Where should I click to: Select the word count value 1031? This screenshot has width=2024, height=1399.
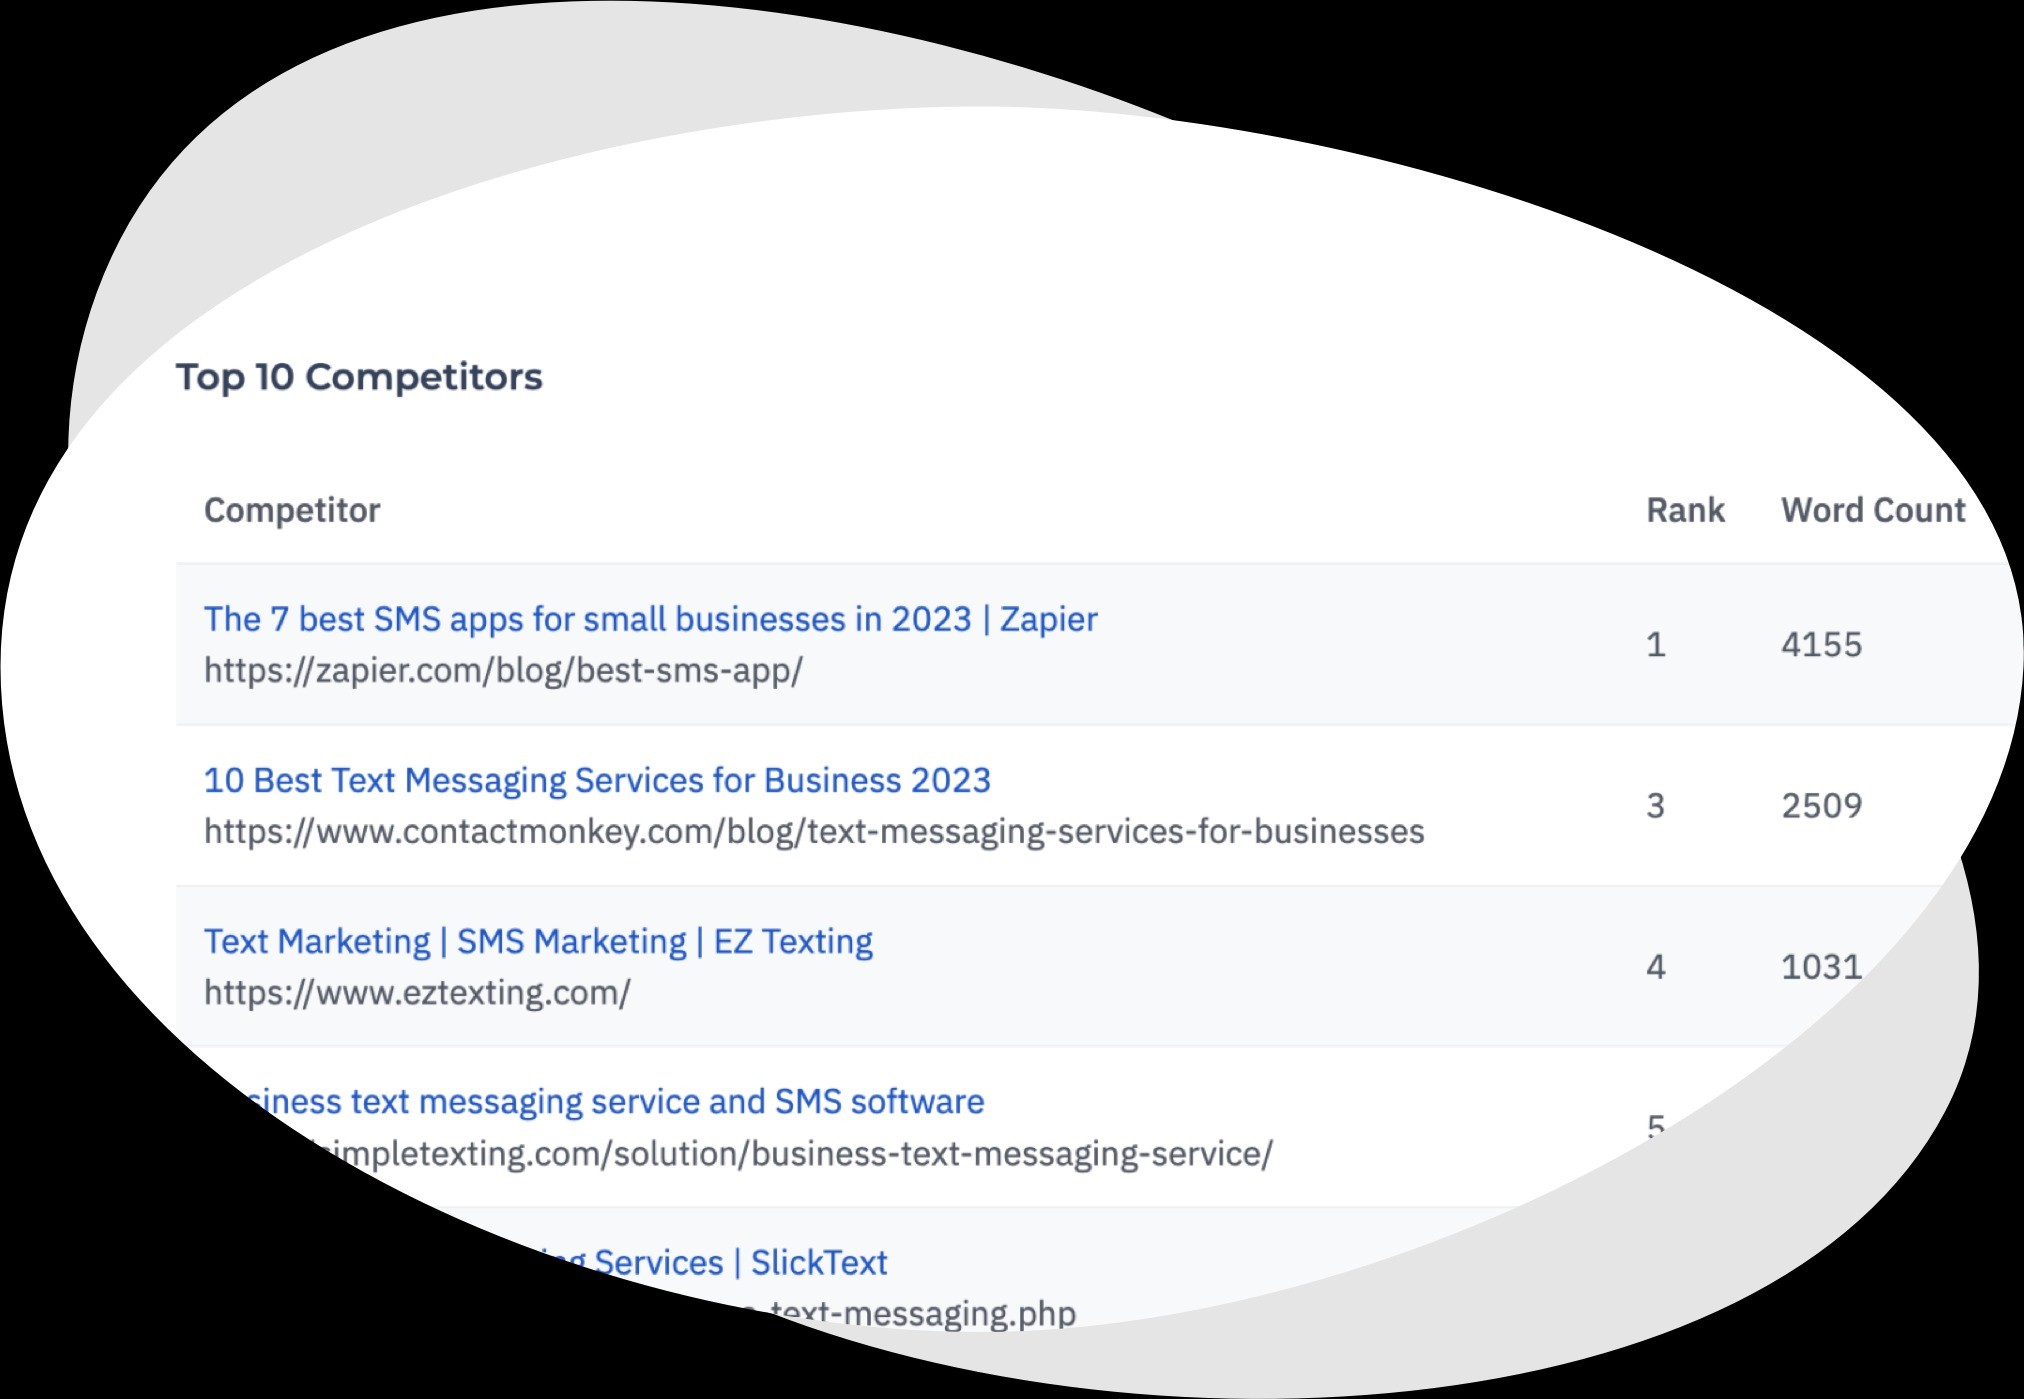(1821, 967)
